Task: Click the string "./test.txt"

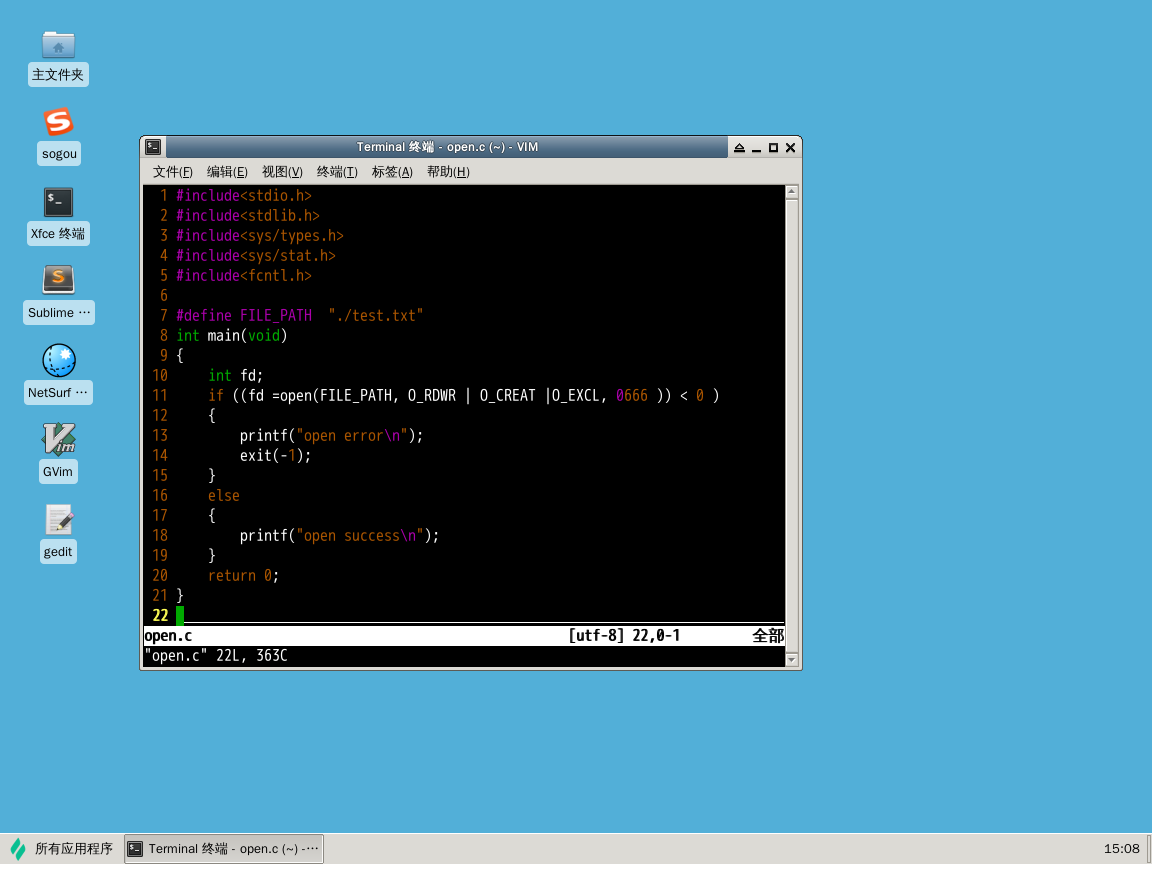Action: click(x=375, y=315)
